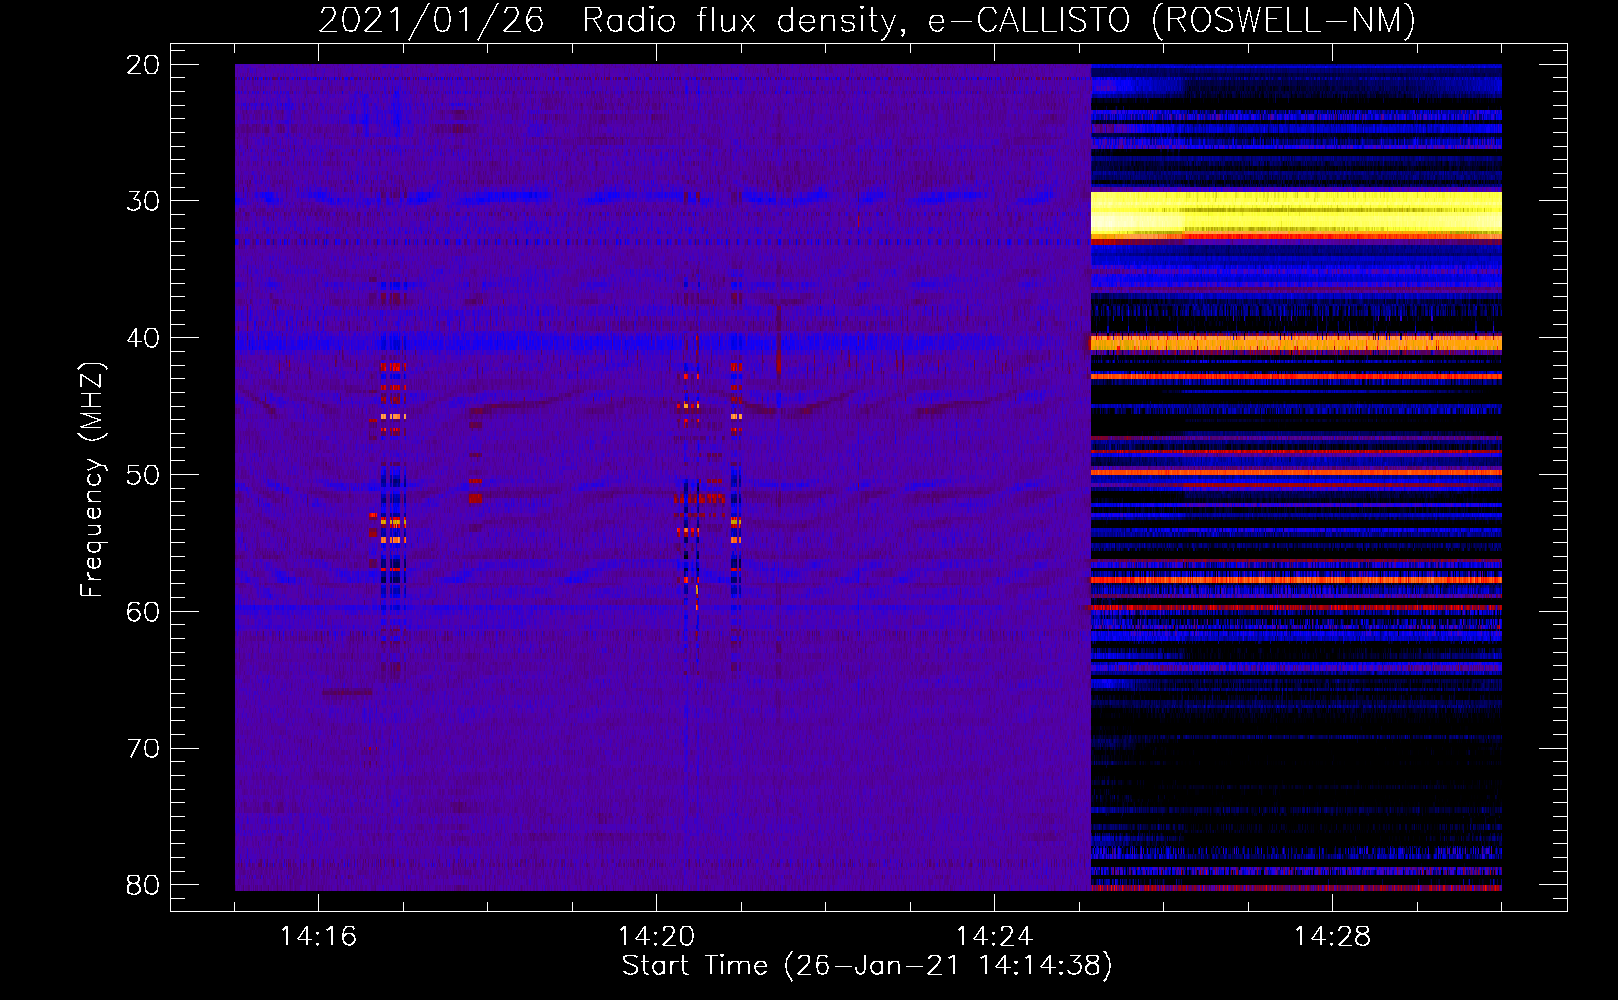Click the 70 frequency tick label
1618x1000 pixels.
143,748
